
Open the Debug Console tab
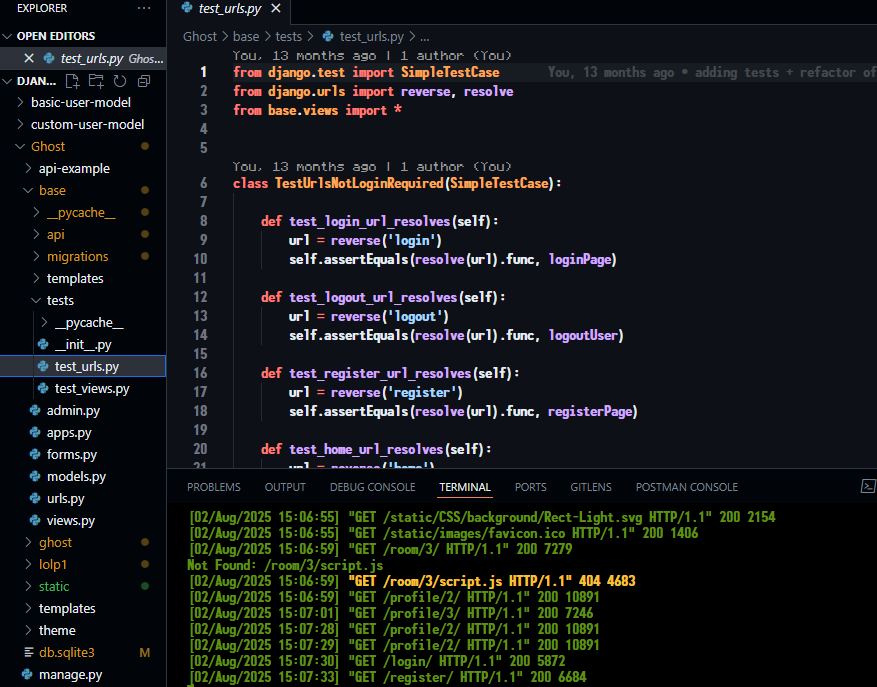click(372, 487)
